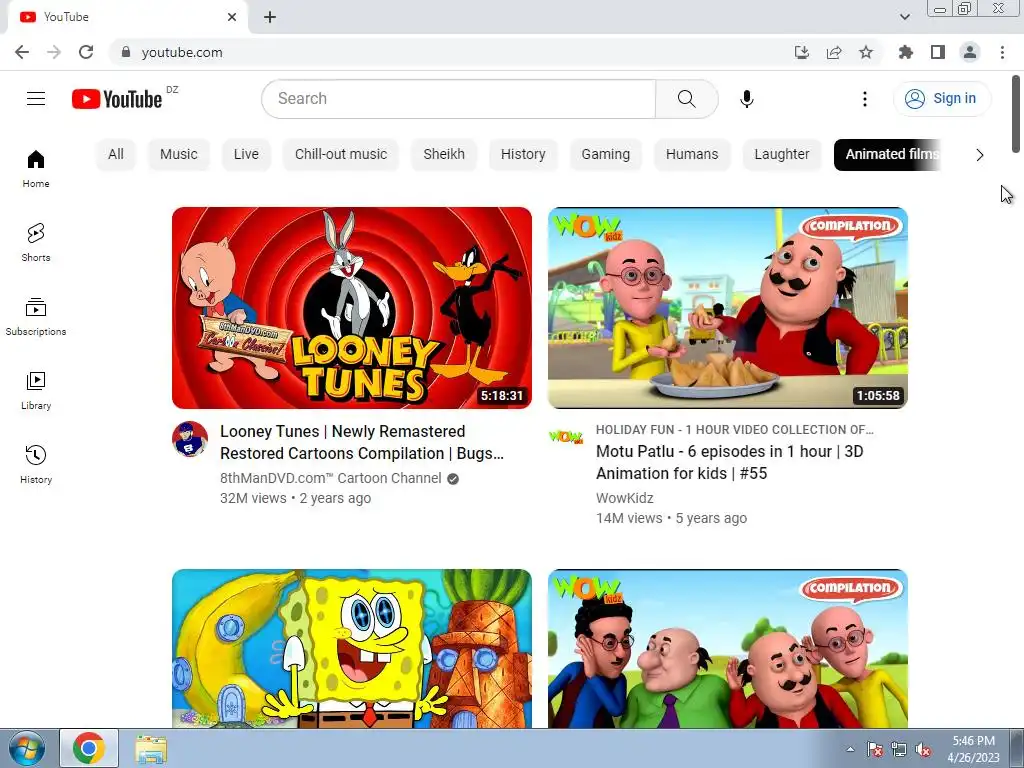
Task: Click the network tray icon
Action: 899,750
